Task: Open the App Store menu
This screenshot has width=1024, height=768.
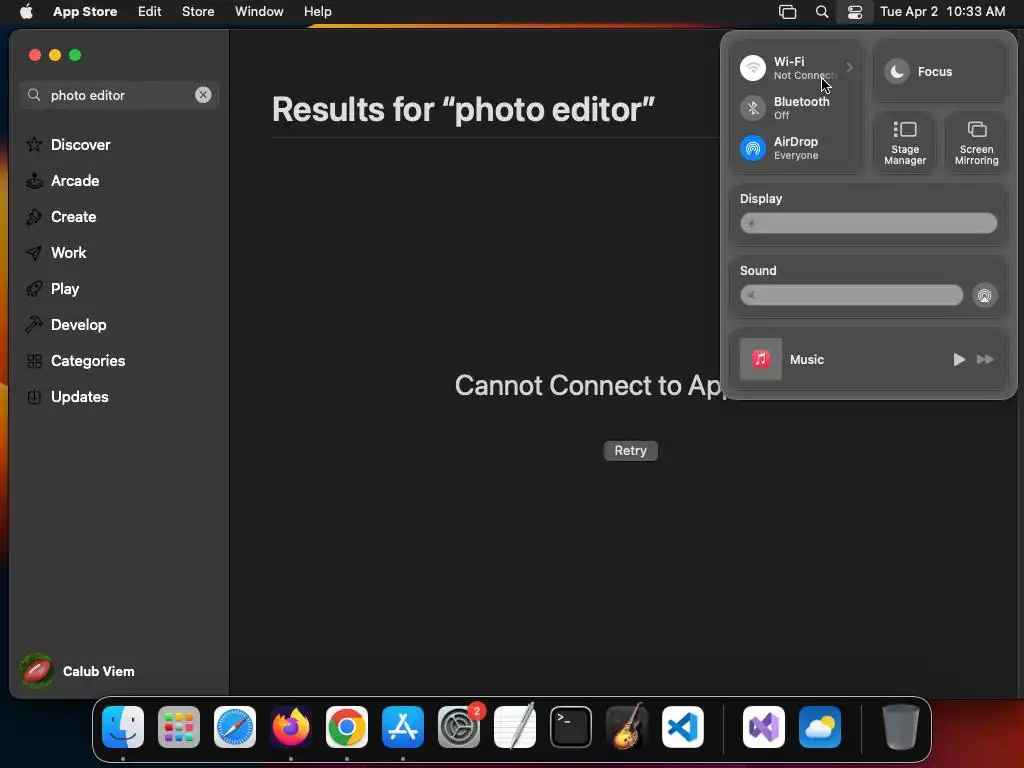Action: [x=85, y=12]
